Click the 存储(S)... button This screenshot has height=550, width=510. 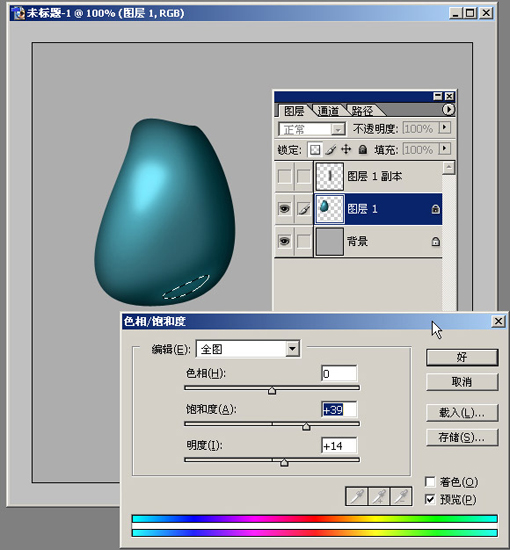(x=462, y=437)
